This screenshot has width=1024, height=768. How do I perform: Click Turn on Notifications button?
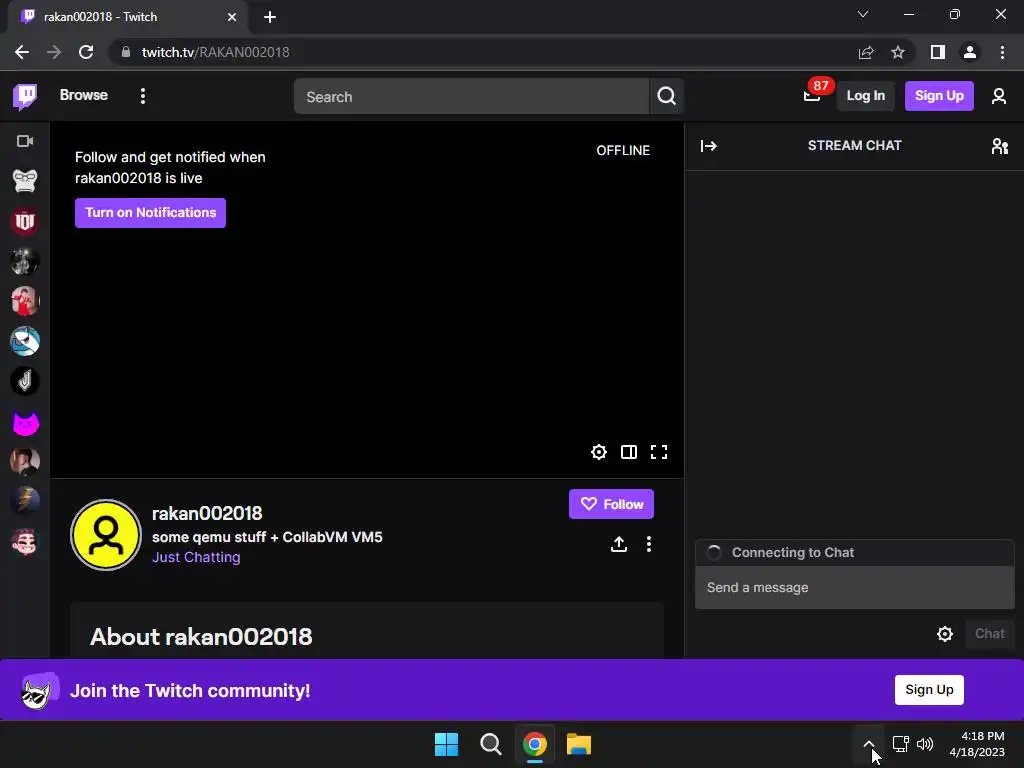tap(150, 213)
